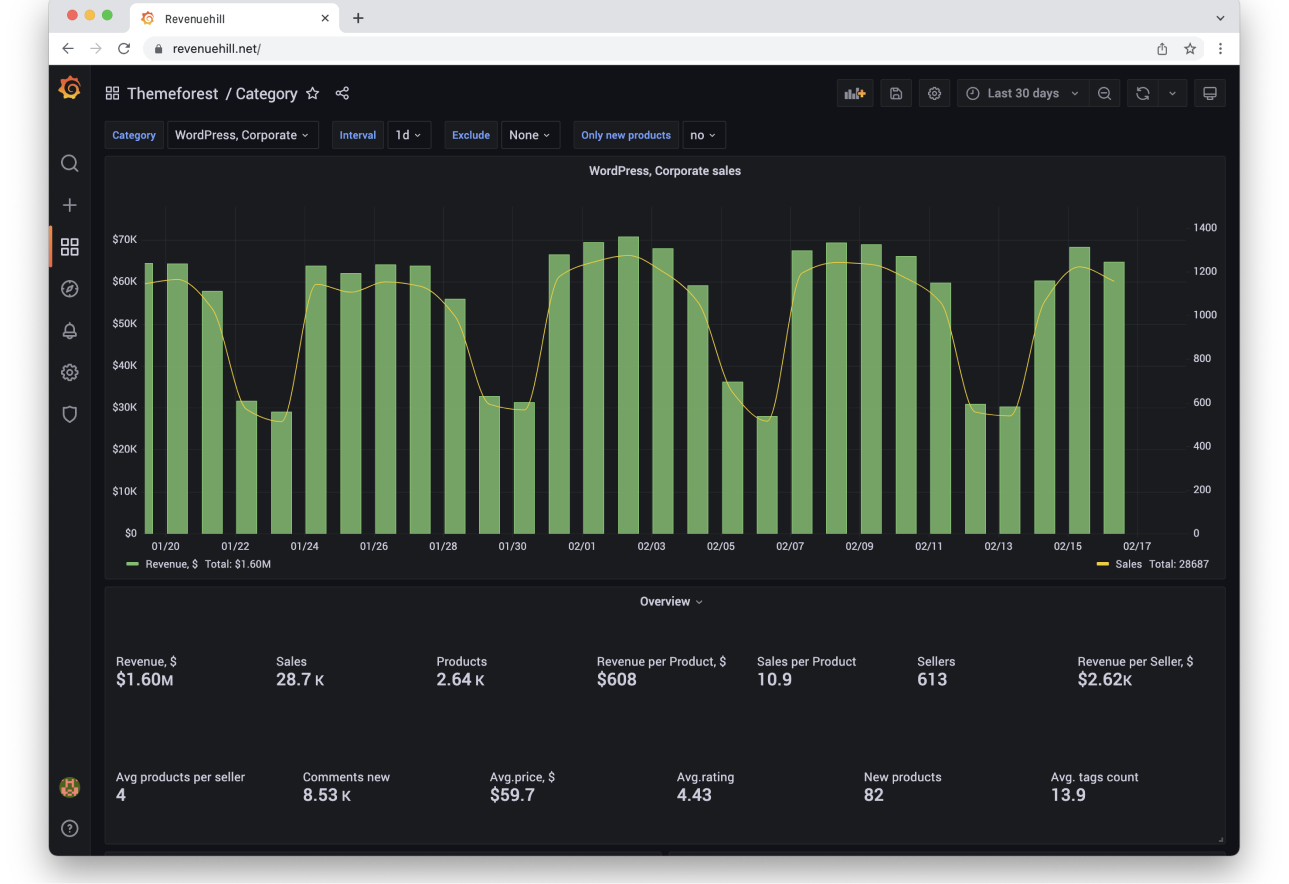Screen dimensions: 1289x884
Task: Toggle the Revenue series in legend
Action: point(171,564)
